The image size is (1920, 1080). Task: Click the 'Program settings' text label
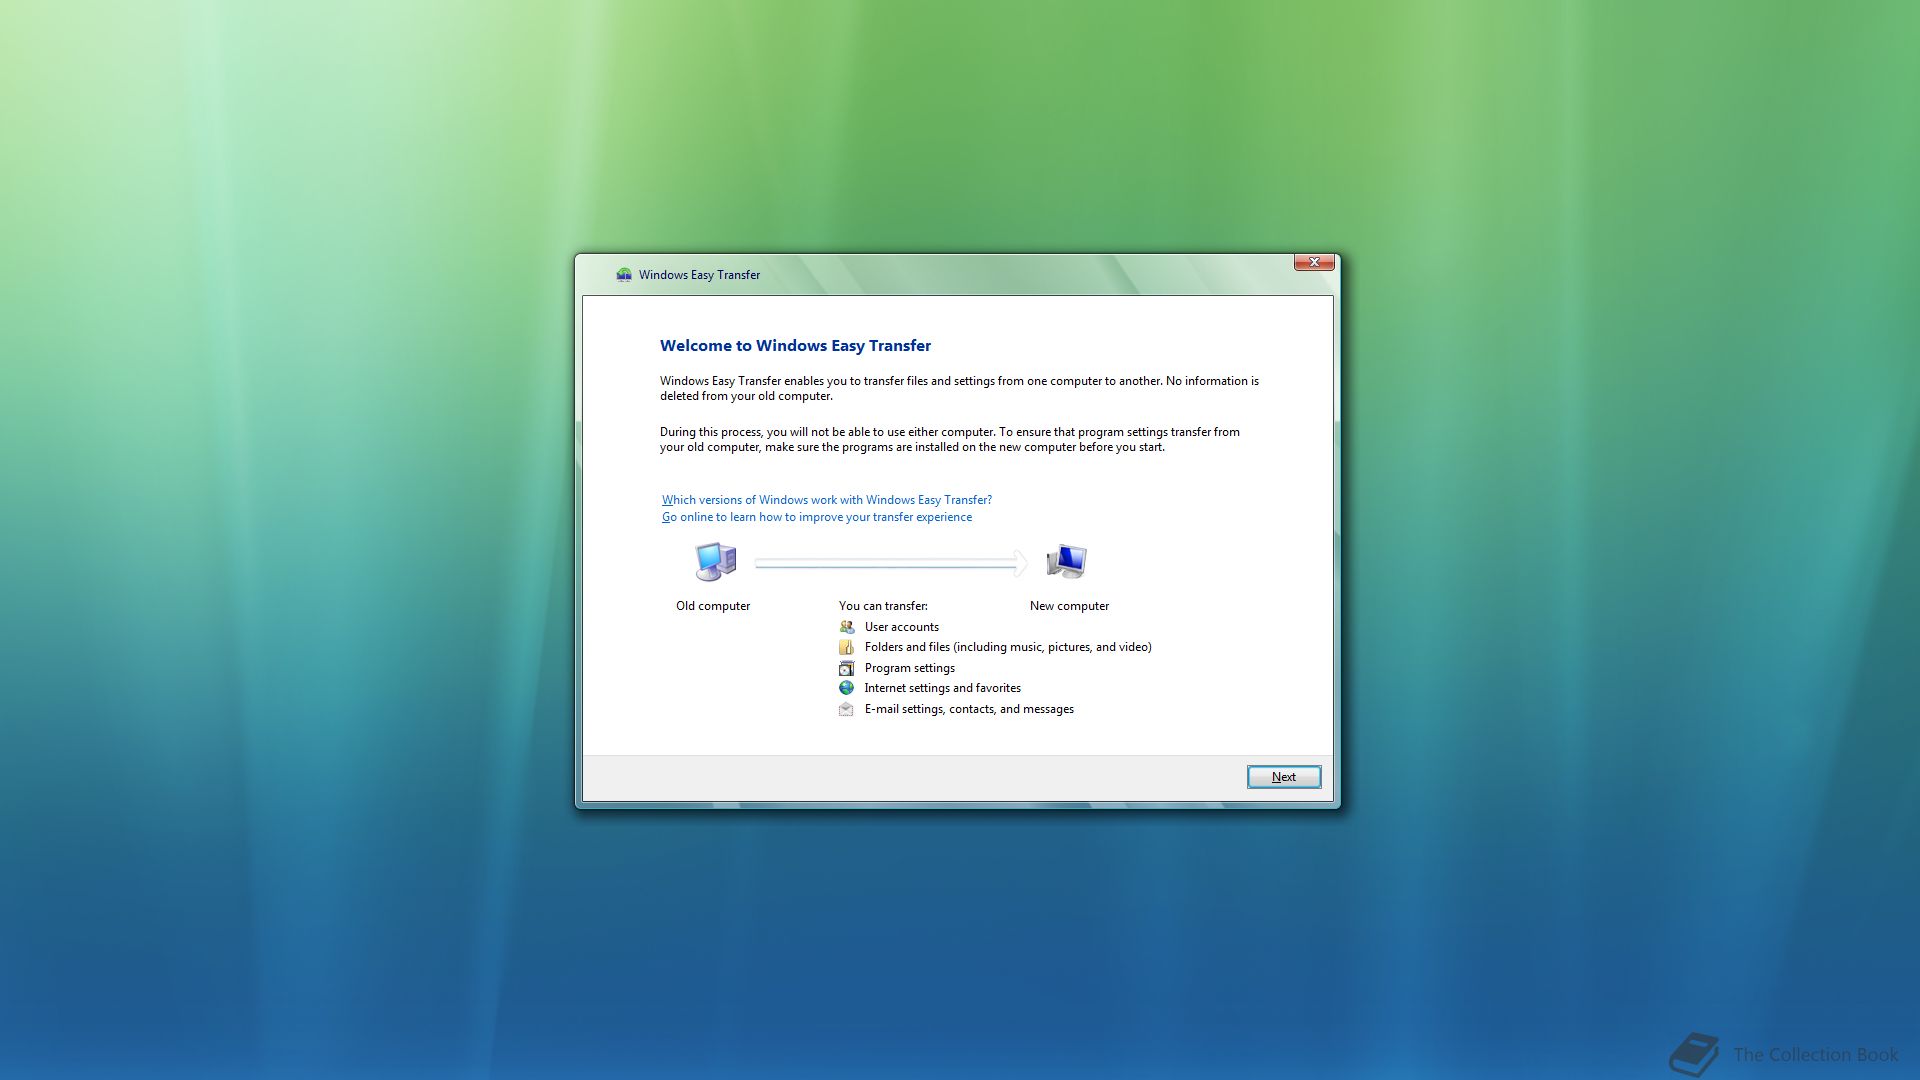(909, 668)
